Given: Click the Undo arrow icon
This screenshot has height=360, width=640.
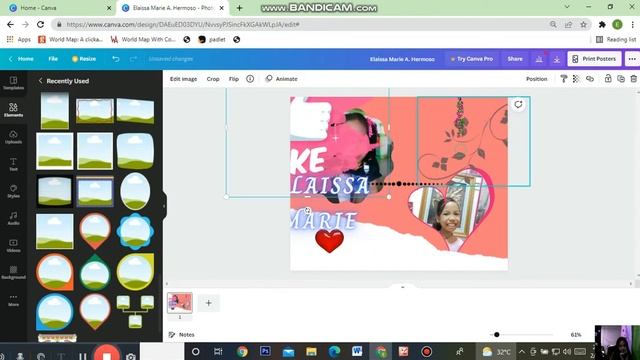Looking at the screenshot, I should (x=116, y=59).
